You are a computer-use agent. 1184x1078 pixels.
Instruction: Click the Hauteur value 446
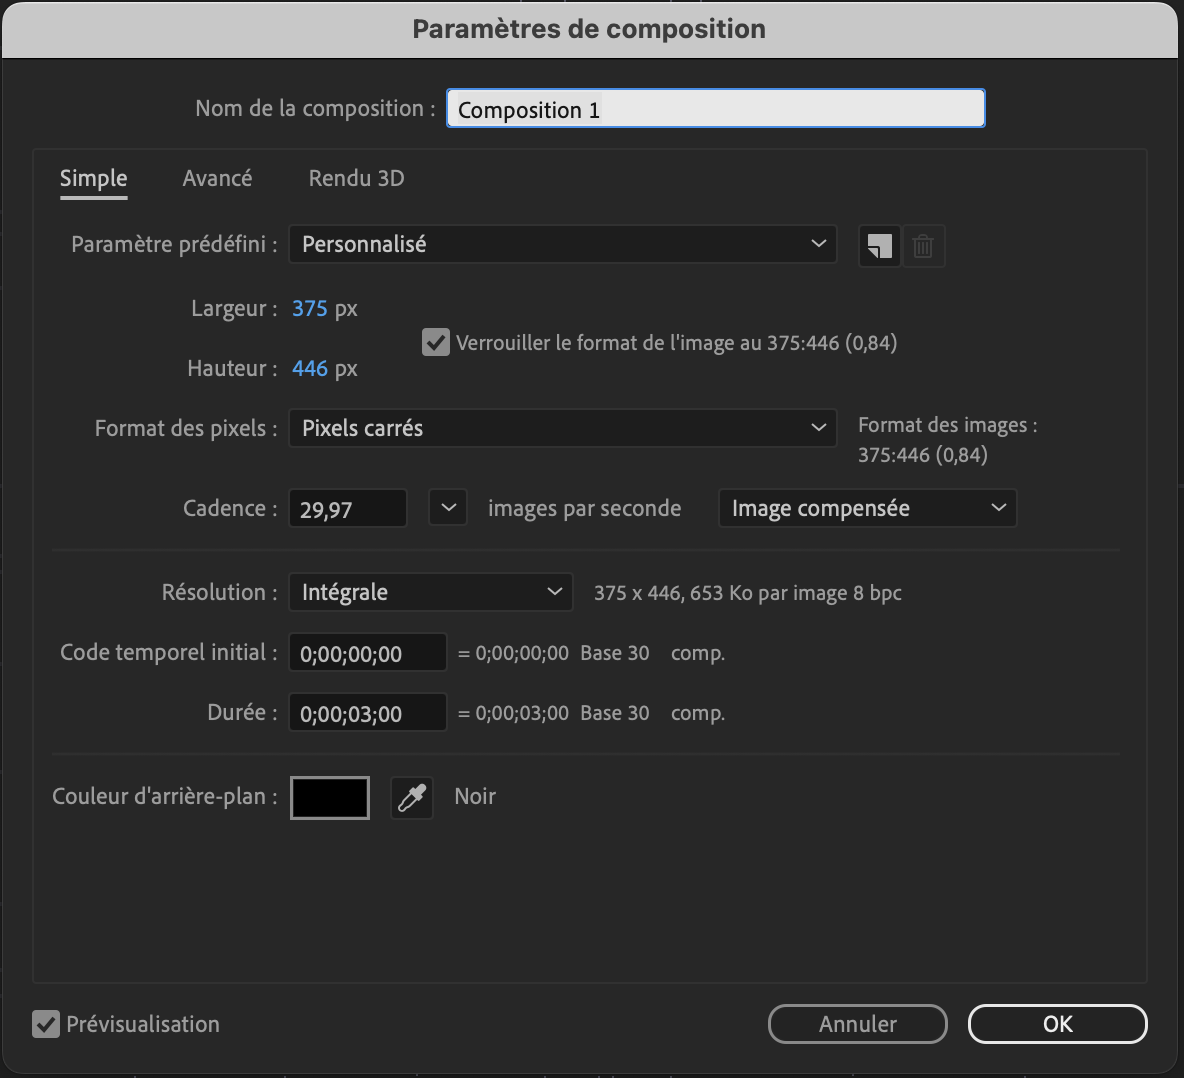(310, 368)
